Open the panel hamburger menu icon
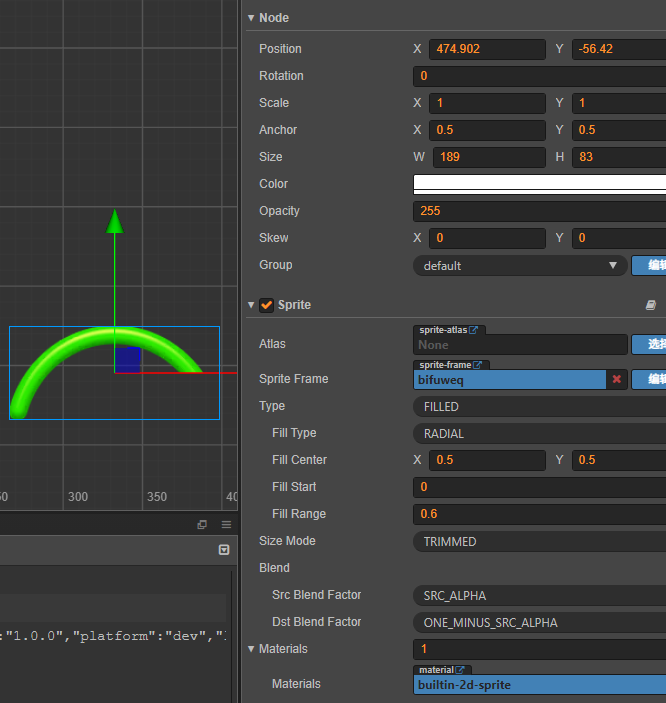The height and width of the screenshot is (703, 666). pos(226,524)
